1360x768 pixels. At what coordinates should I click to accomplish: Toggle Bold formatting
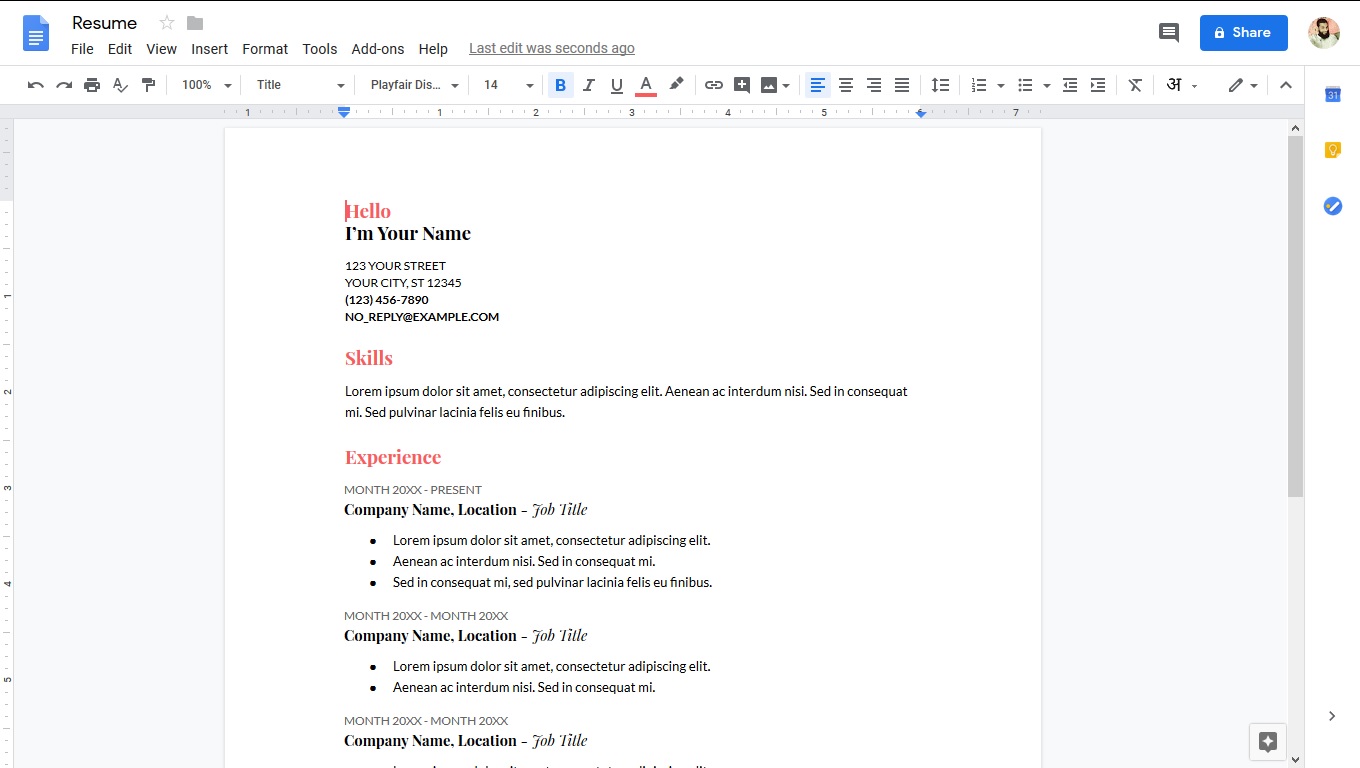pos(560,85)
